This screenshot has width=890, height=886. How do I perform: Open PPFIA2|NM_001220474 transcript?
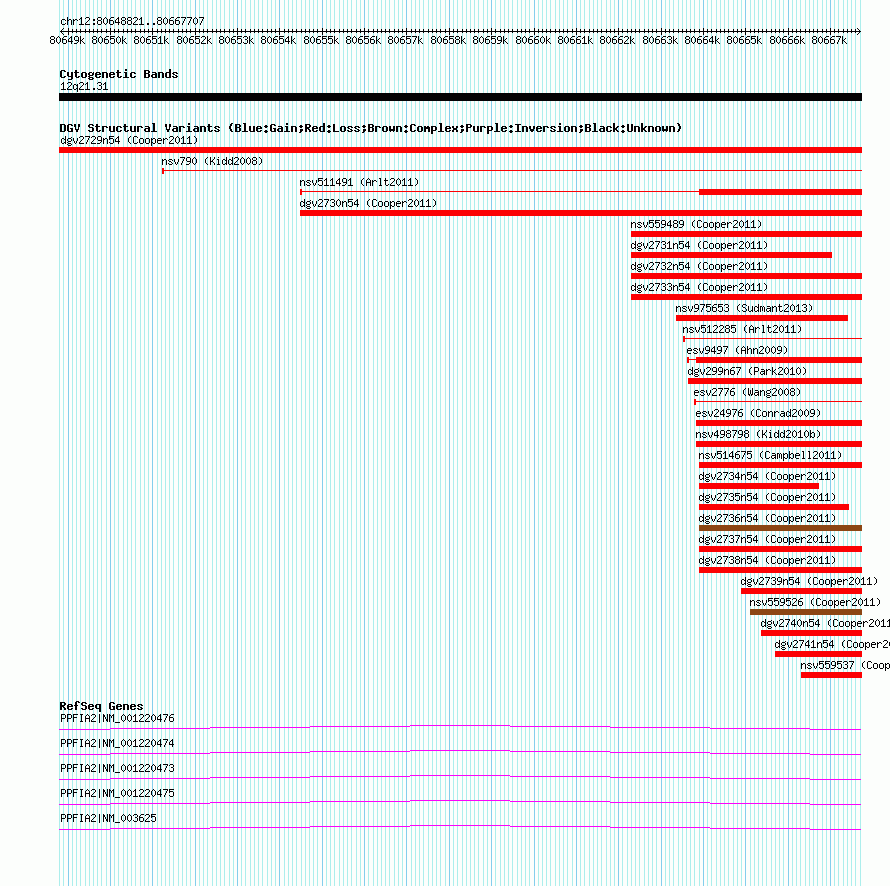point(117,744)
